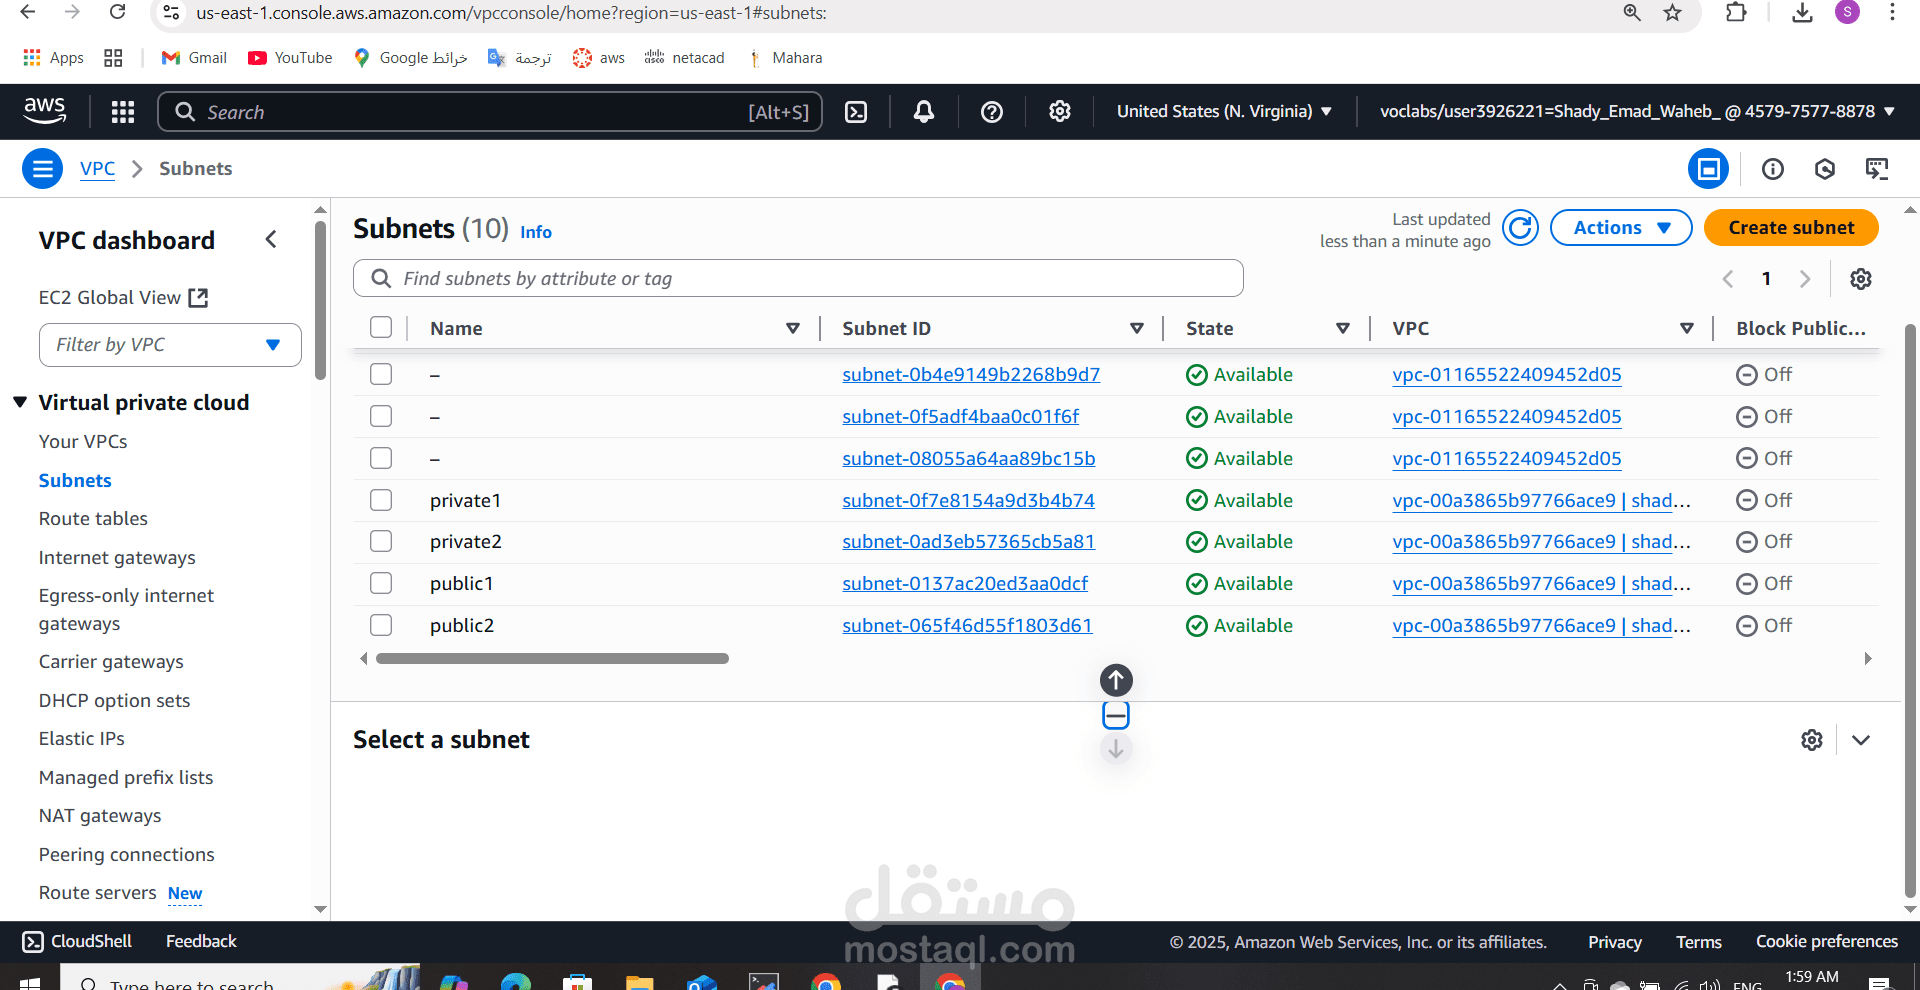Image resolution: width=1920 pixels, height=990 pixels.
Task: Open Elastic IPs in sidebar
Action: (82, 739)
